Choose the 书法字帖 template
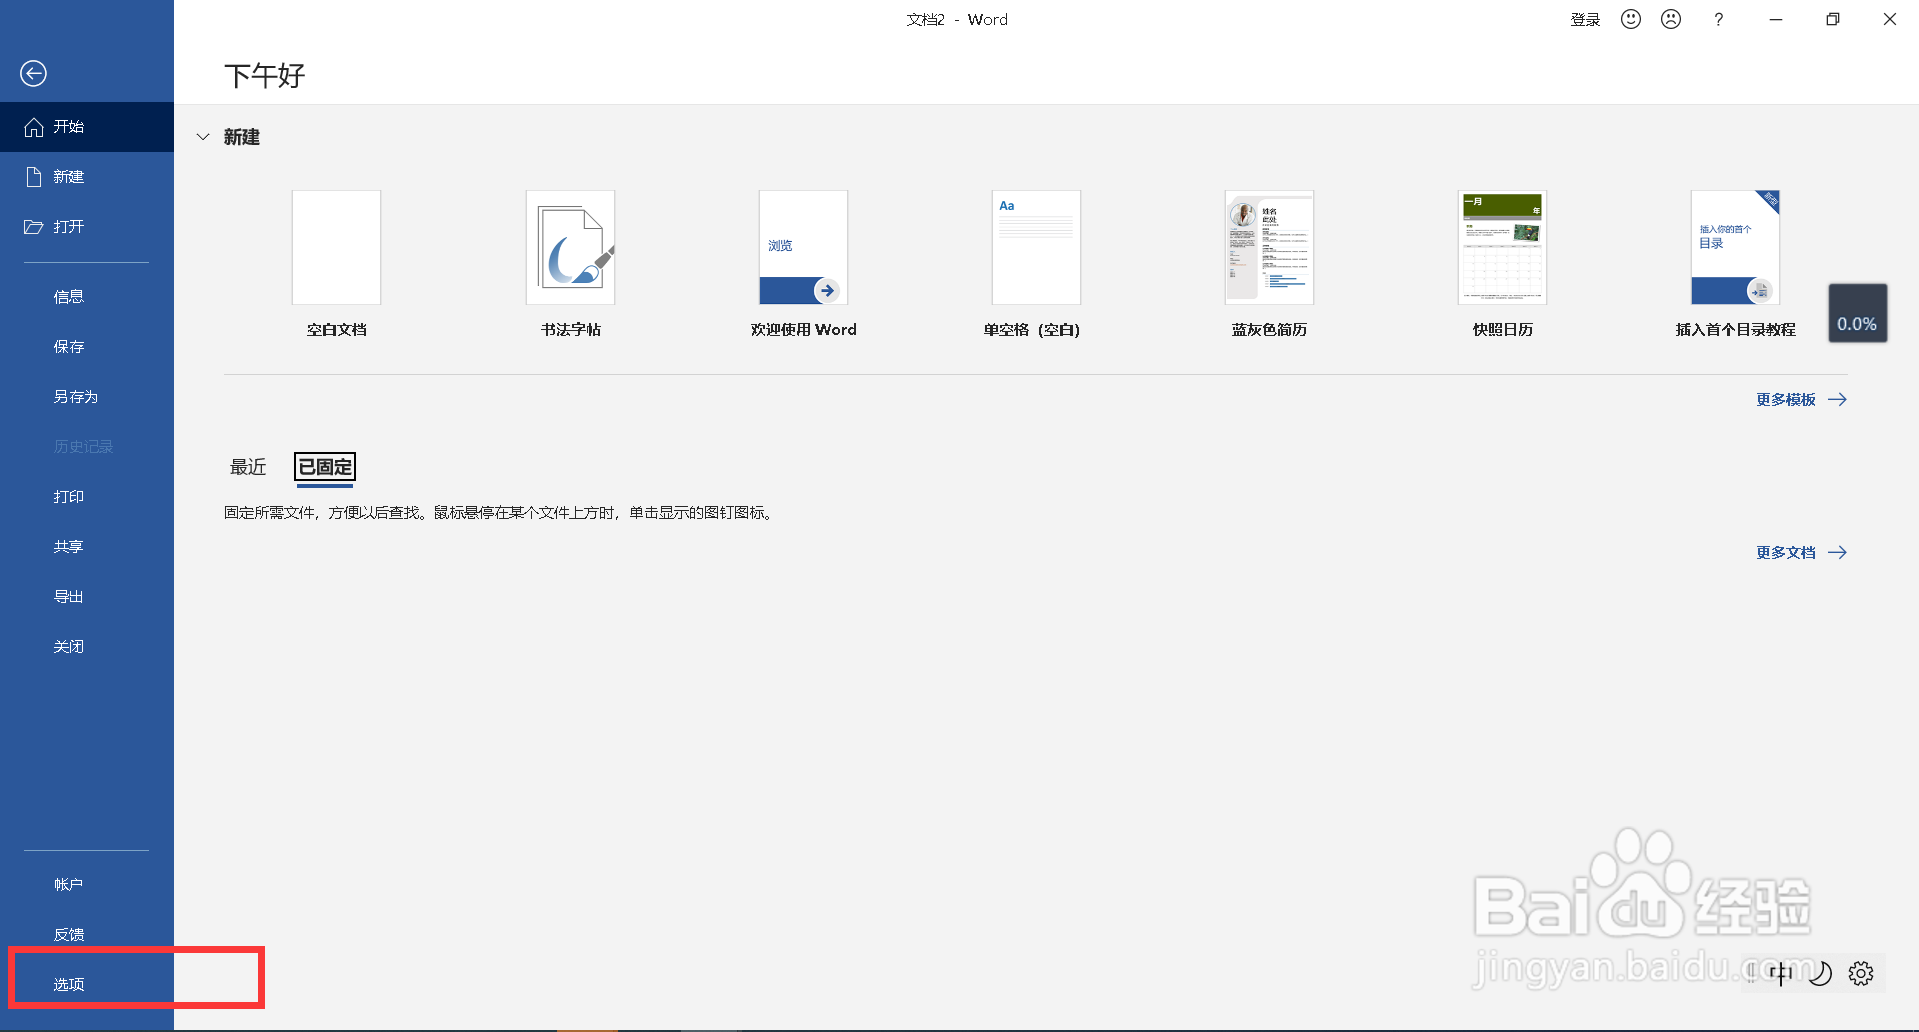 tap(570, 247)
